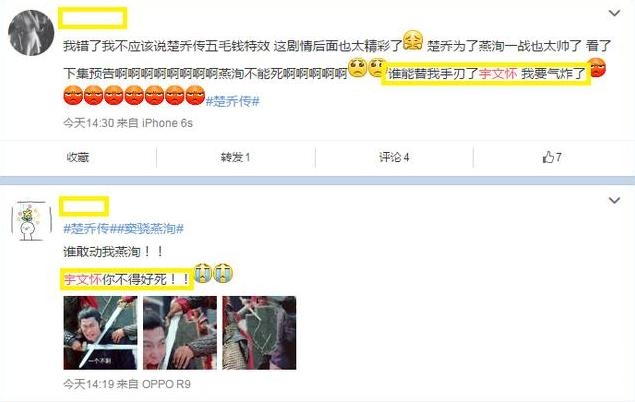Viewport: 635px width, 402px height.
Task: Open first post's dropdown chevron menu
Action: pos(614,13)
